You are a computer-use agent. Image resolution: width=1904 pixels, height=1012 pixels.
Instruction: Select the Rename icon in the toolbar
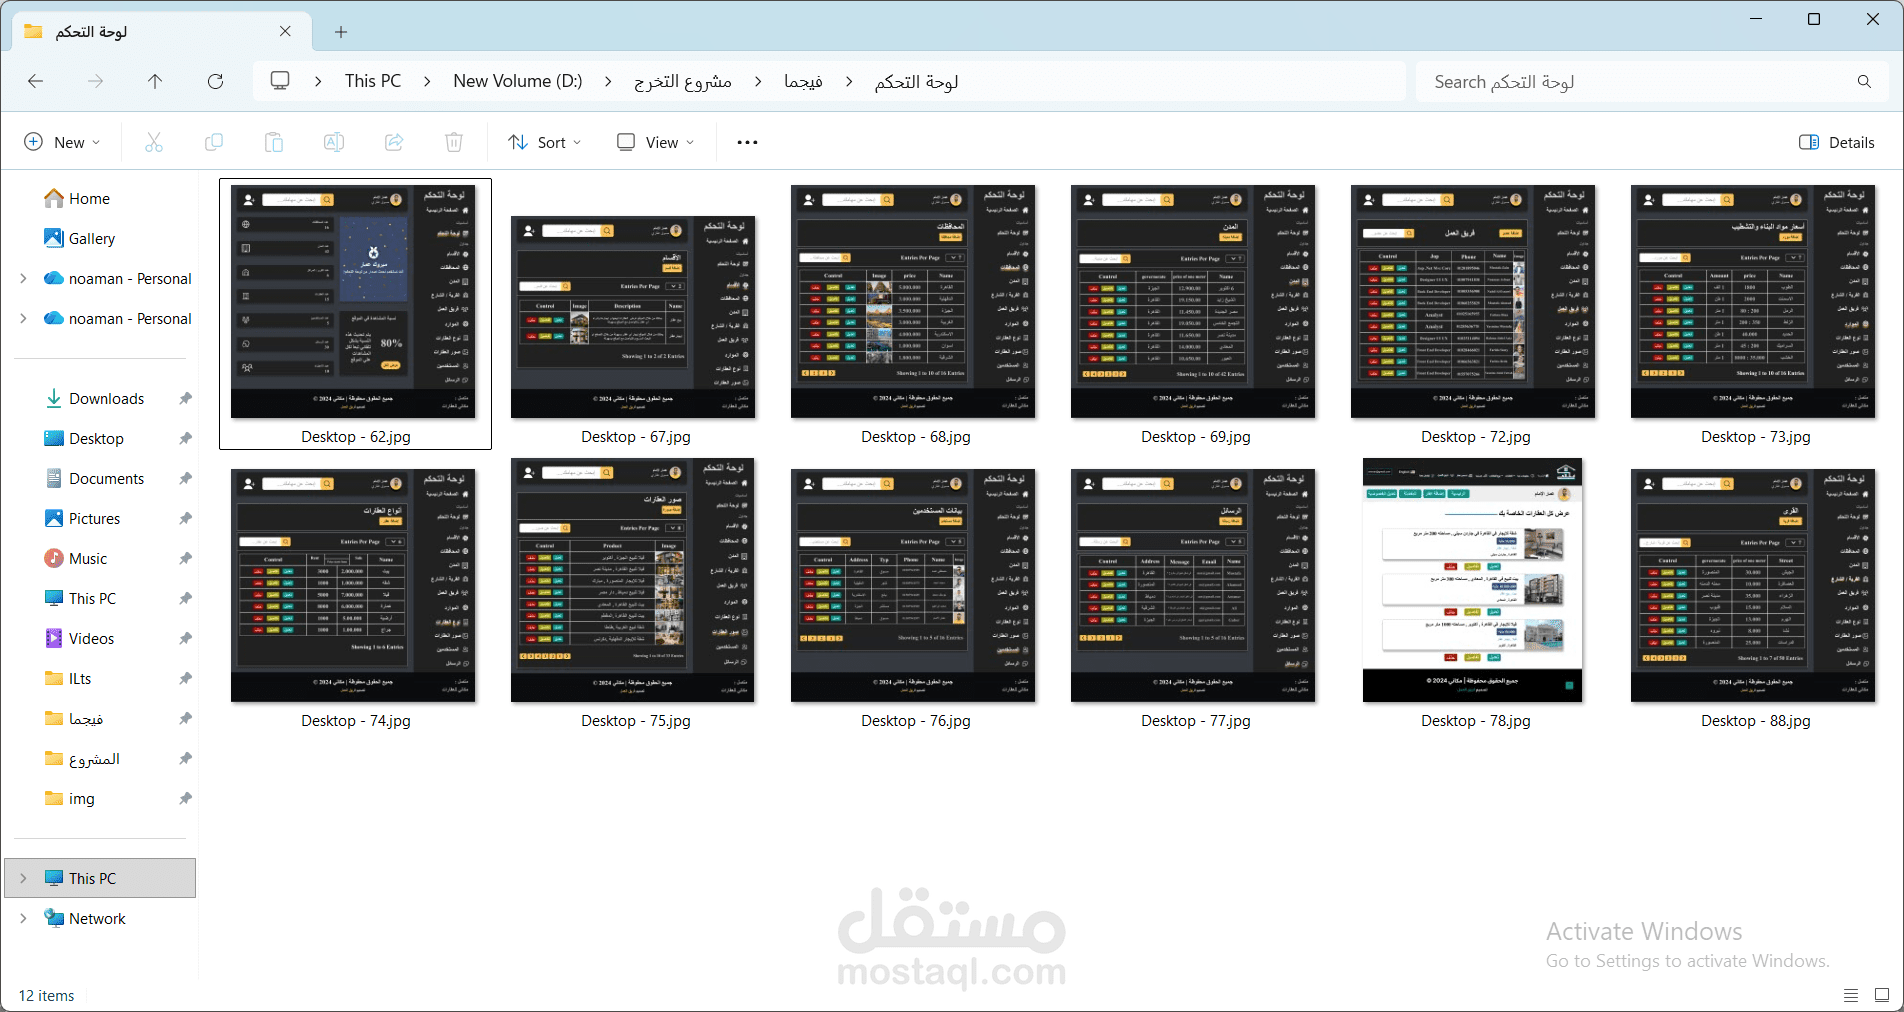(x=333, y=142)
